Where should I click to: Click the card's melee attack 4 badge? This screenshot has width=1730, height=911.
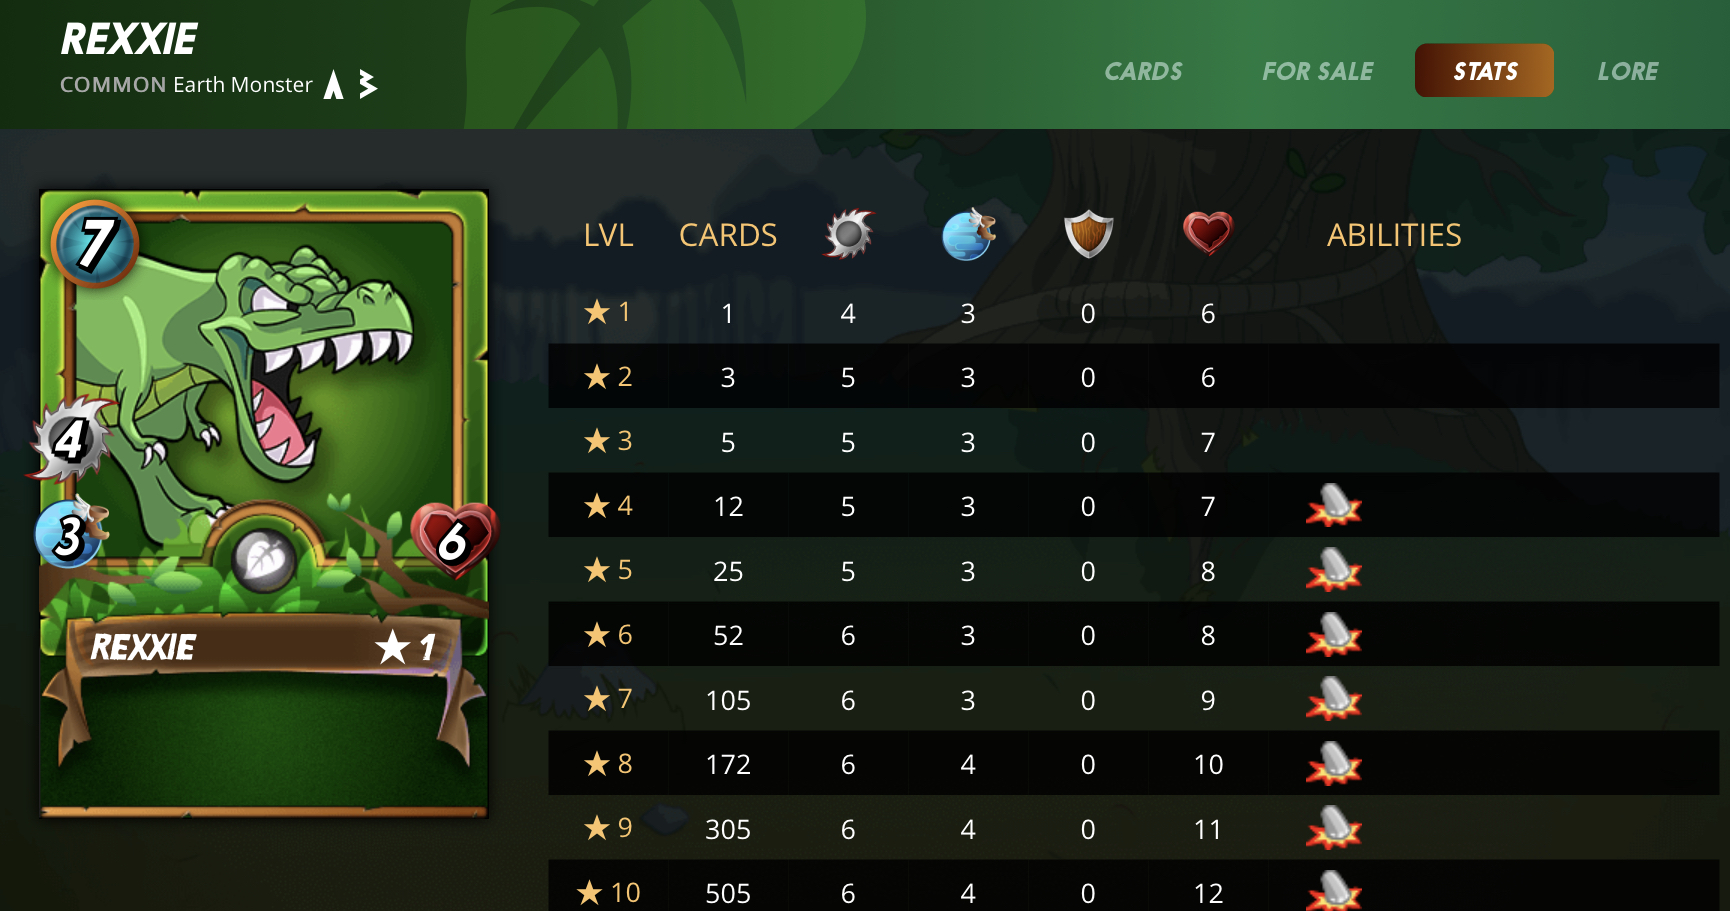[x=70, y=439]
